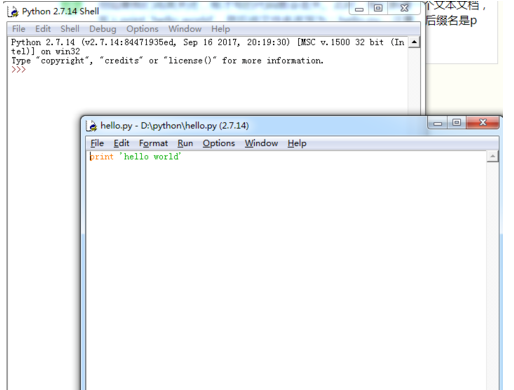514x390 pixels.
Task: Click the >>> prompt in Python Shell
Action: point(19,70)
